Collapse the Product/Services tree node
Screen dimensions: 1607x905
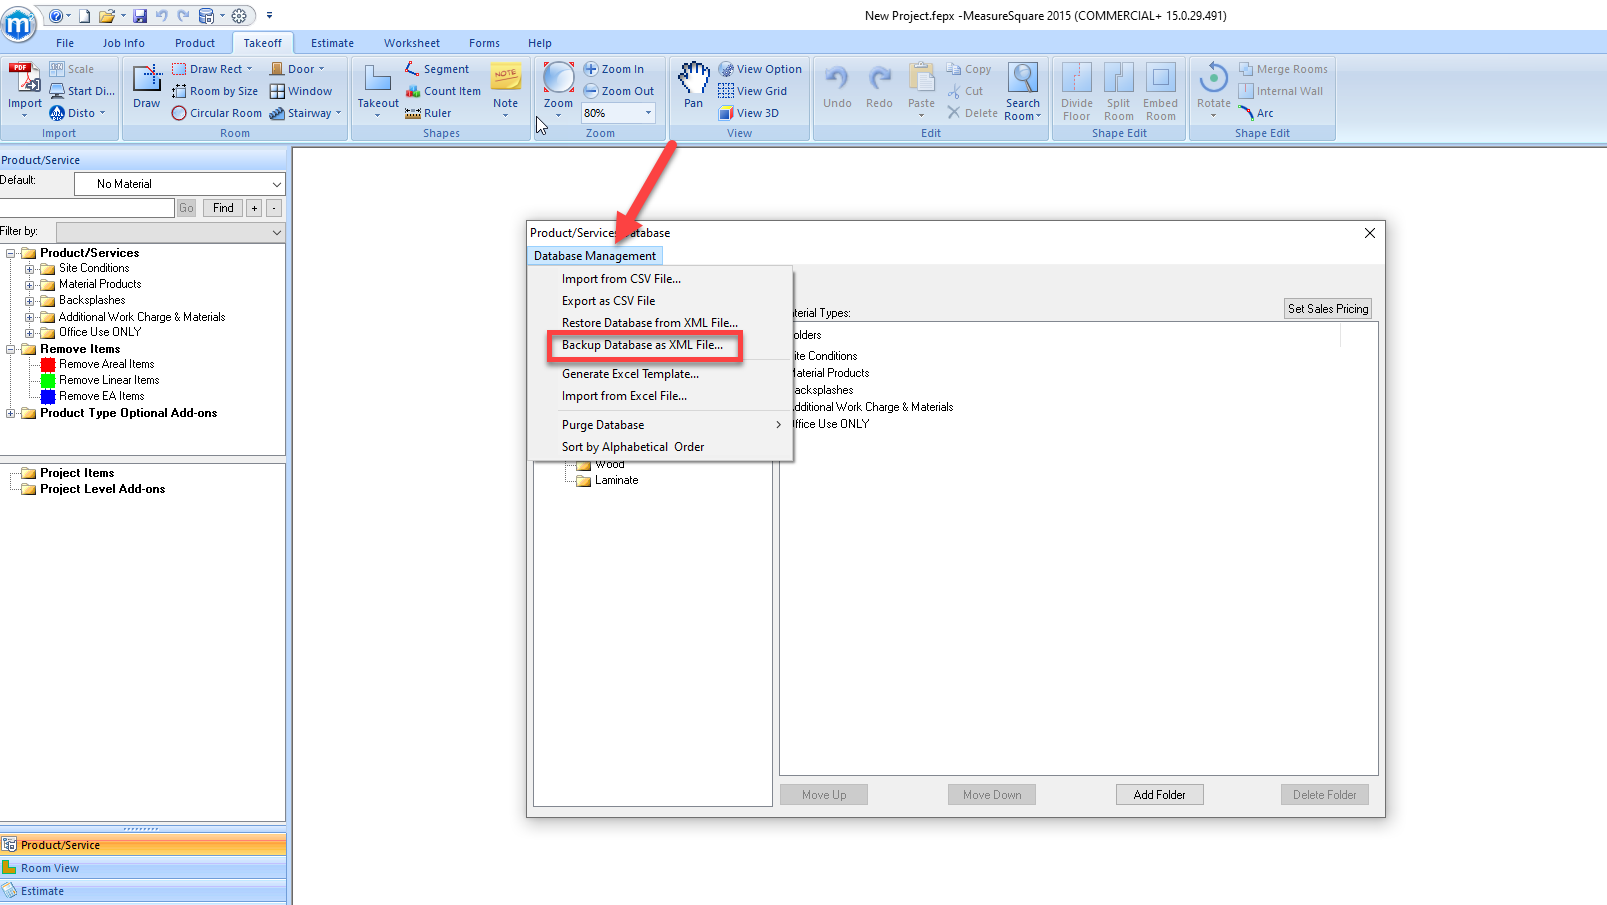pyautogui.click(x=11, y=253)
